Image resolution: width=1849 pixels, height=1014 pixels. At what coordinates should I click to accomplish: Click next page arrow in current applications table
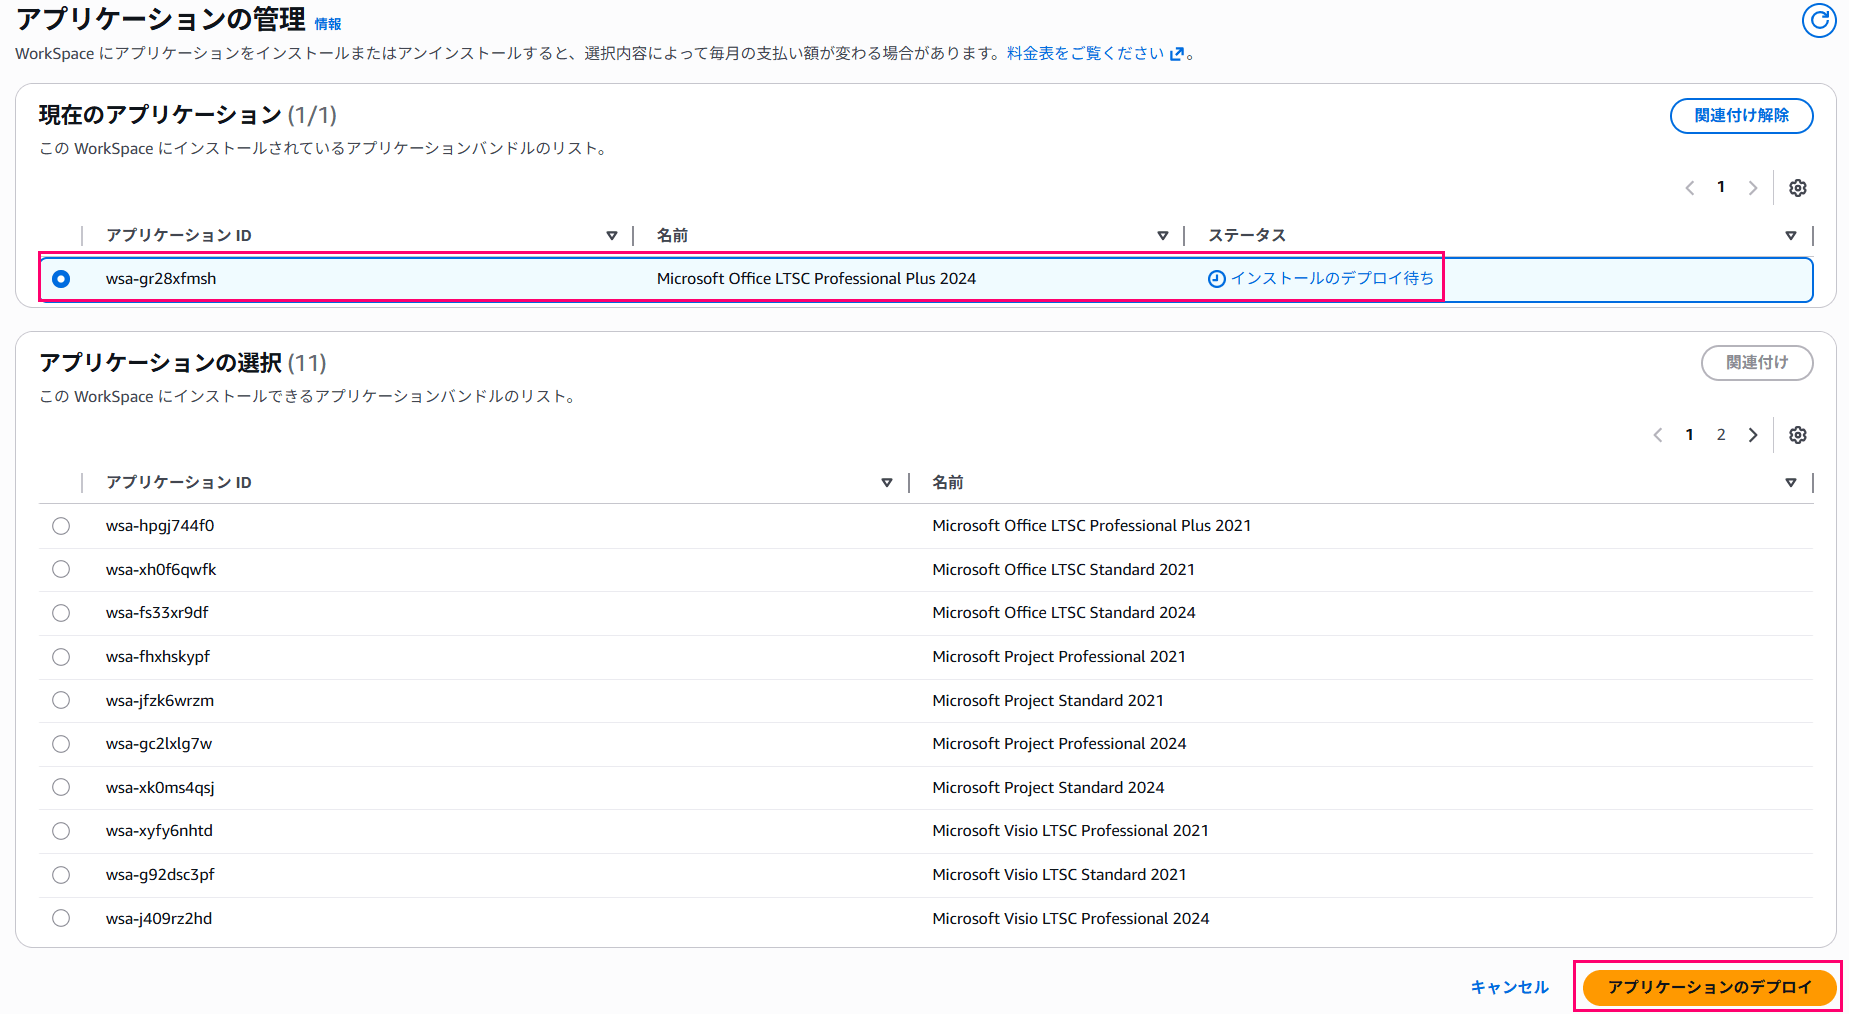coord(1753,187)
